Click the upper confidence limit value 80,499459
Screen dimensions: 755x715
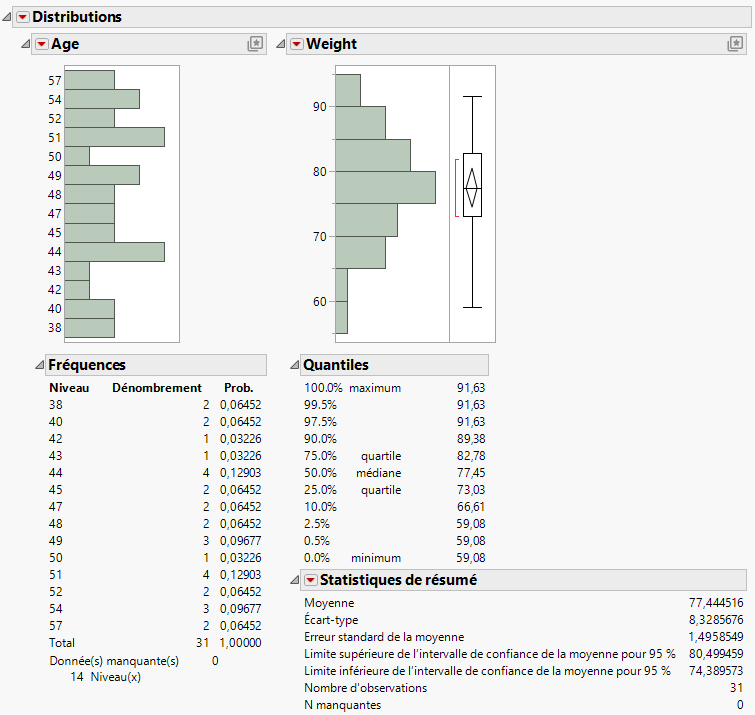coord(716,654)
